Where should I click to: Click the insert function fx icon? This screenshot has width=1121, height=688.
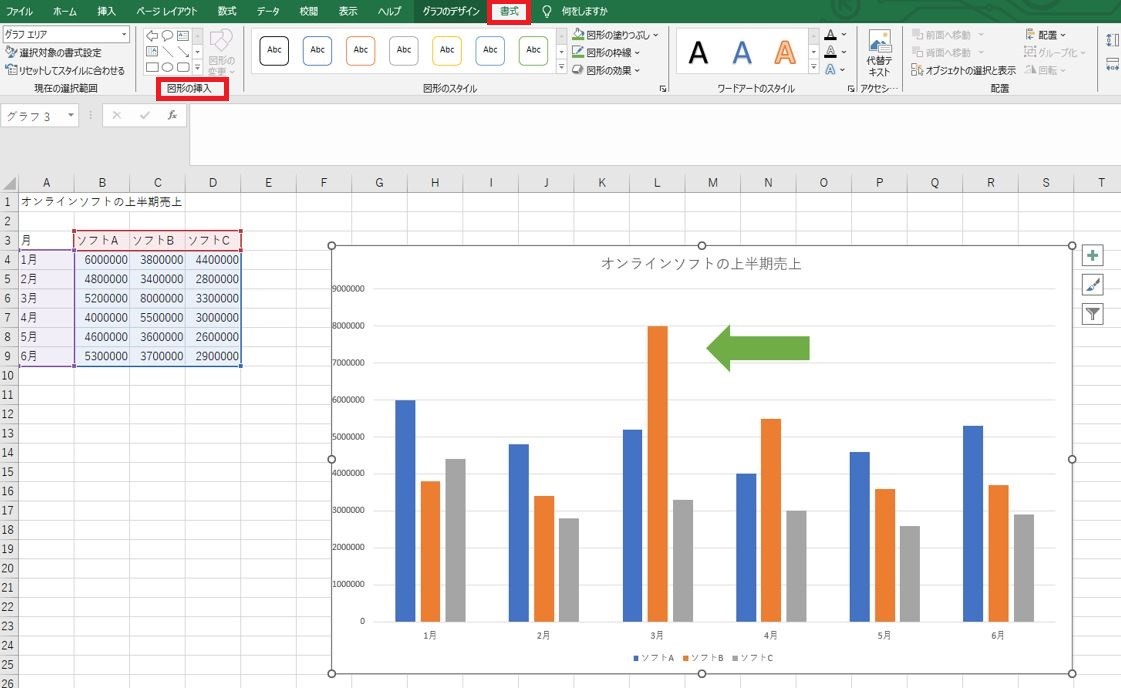click(172, 115)
